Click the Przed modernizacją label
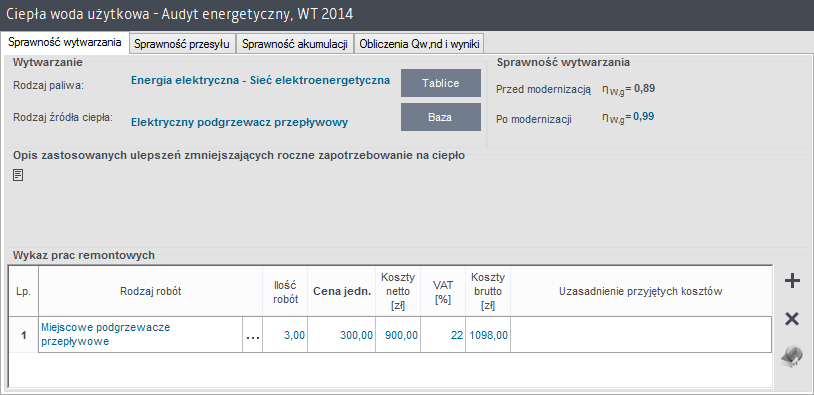The width and height of the screenshot is (814, 395). (544, 89)
